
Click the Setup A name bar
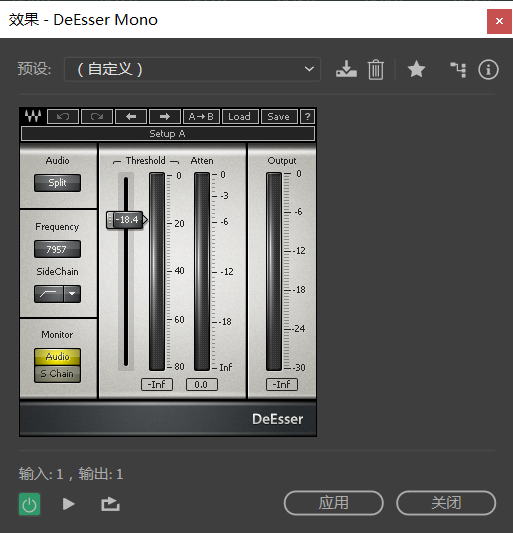168,134
